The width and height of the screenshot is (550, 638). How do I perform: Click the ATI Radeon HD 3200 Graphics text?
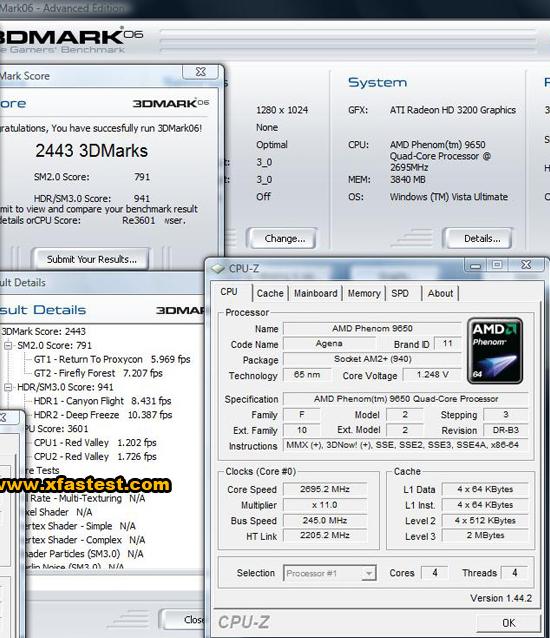pos(452,110)
